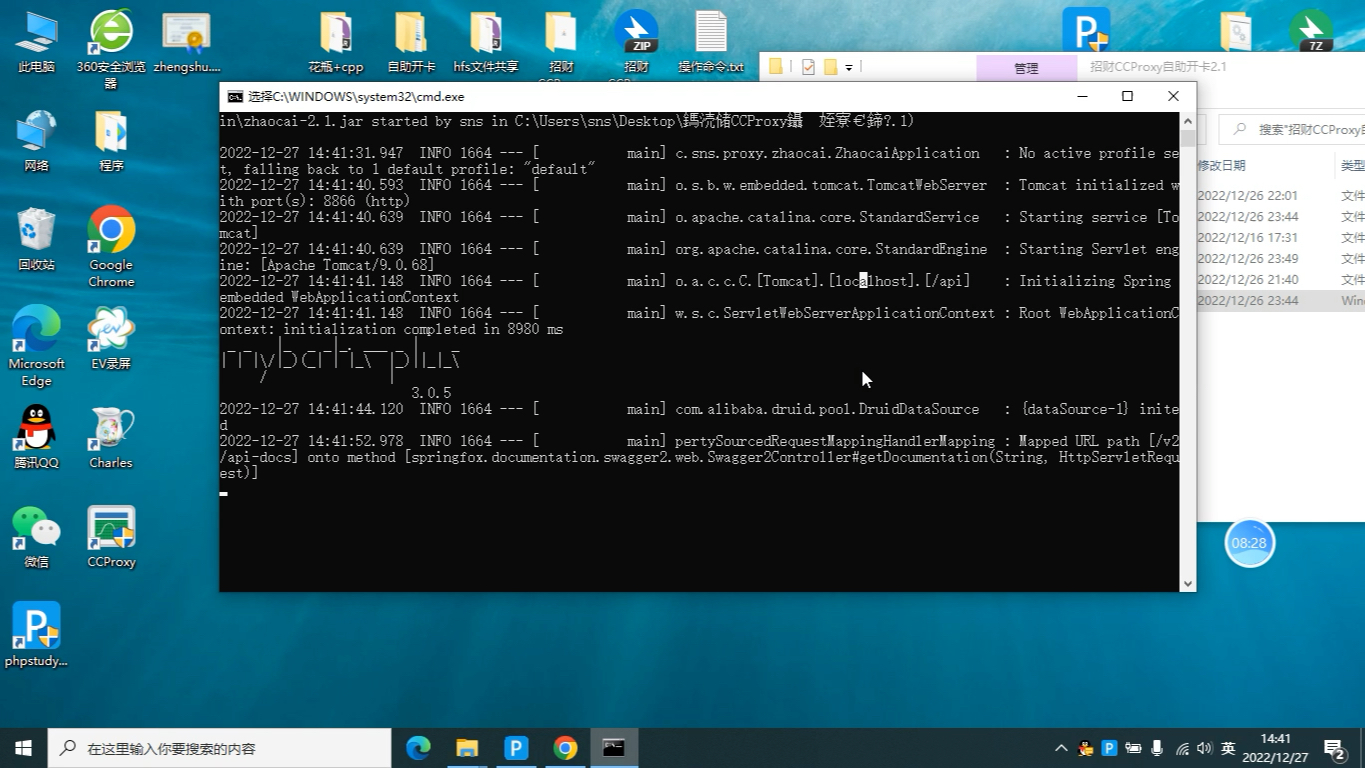
Task: Open the volume speaker tray icon
Action: click(x=1204, y=748)
